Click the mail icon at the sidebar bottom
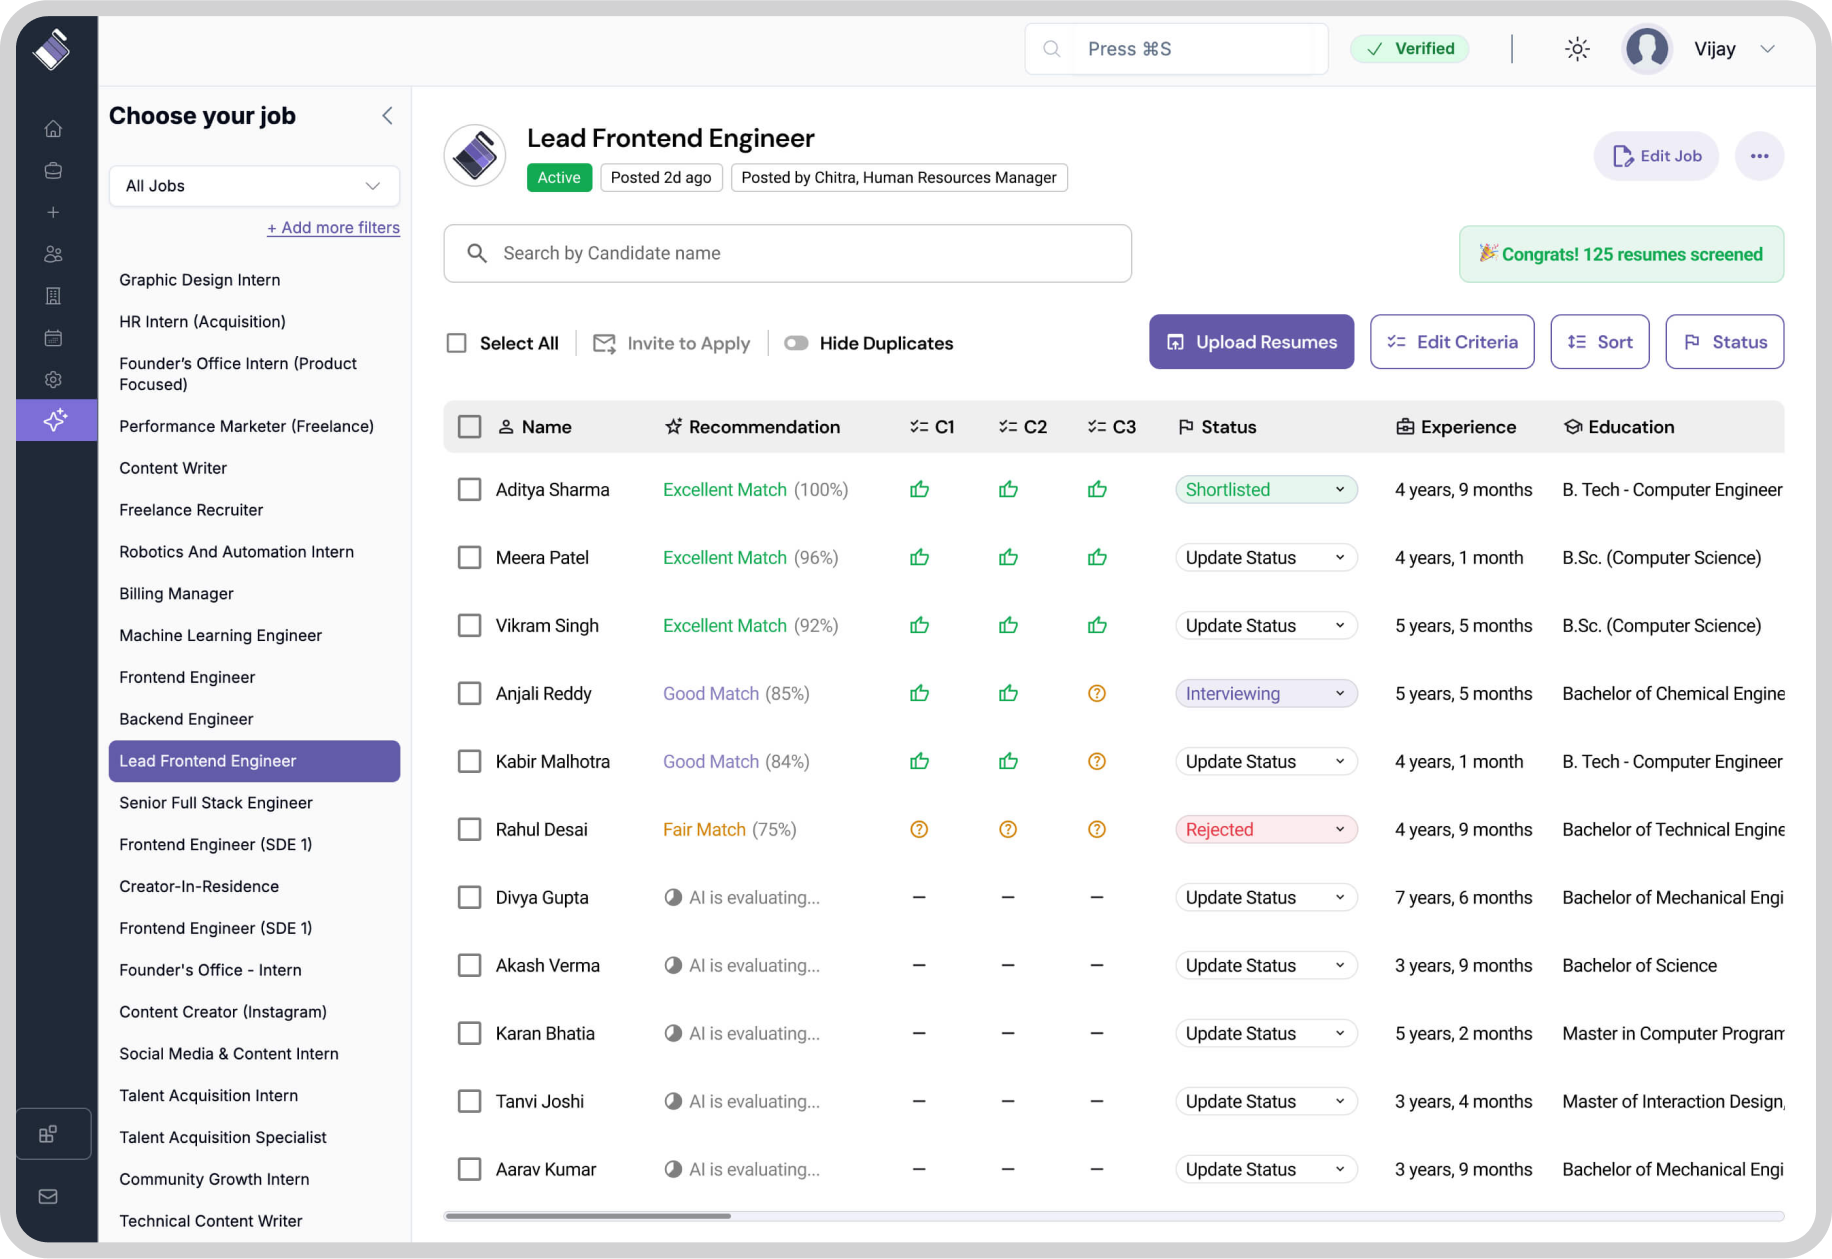The width and height of the screenshot is (1832, 1259). [x=48, y=1197]
